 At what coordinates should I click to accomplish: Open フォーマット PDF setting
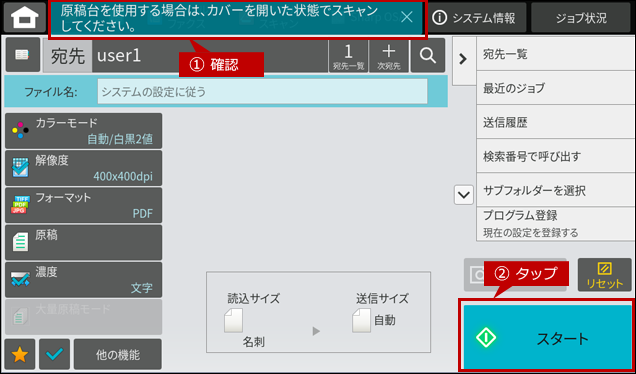tap(83, 205)
